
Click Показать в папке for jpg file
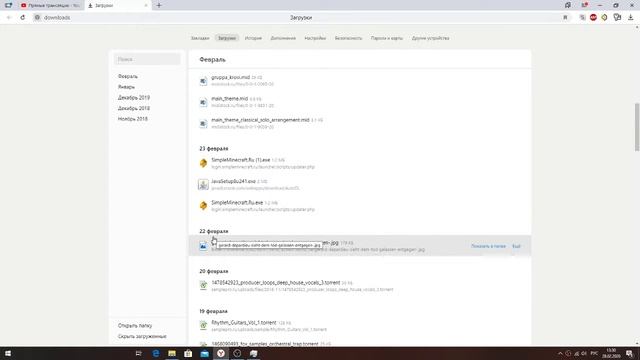pos(488,246)
